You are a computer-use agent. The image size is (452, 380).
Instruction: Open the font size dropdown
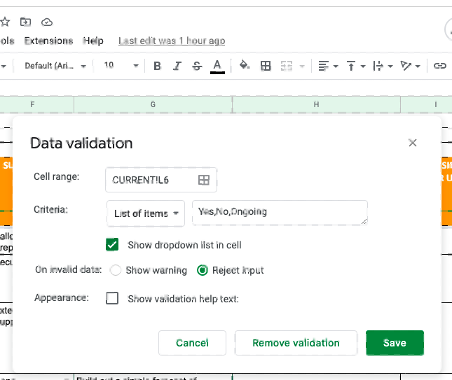point(121,66)
